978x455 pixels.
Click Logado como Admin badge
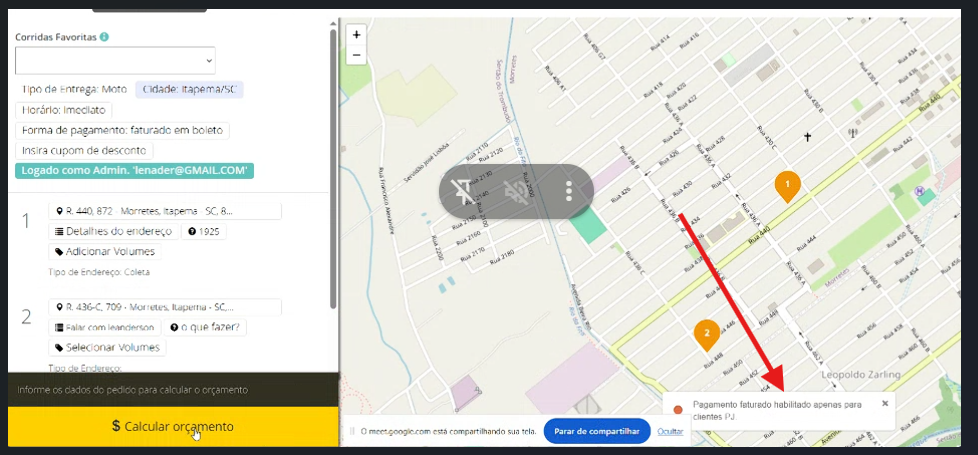tap(134, 171)
